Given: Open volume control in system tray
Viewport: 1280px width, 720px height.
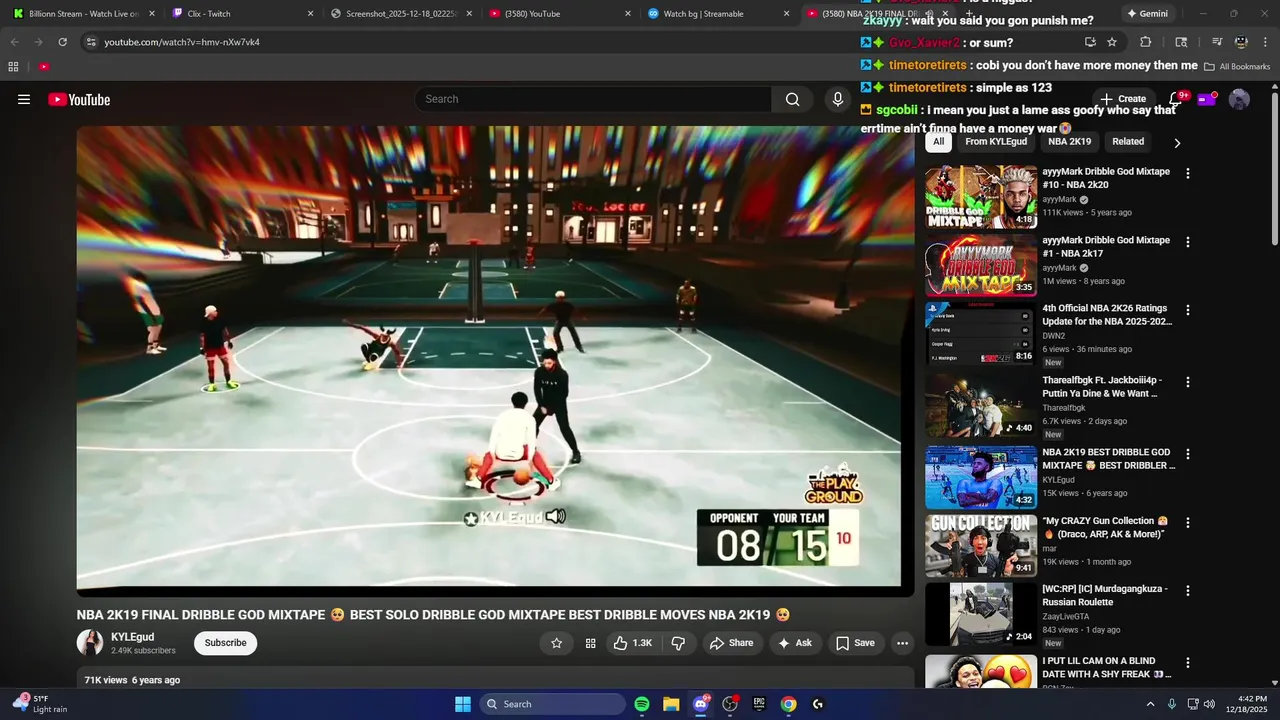Looking at the screenshot, I should 1208,704.
